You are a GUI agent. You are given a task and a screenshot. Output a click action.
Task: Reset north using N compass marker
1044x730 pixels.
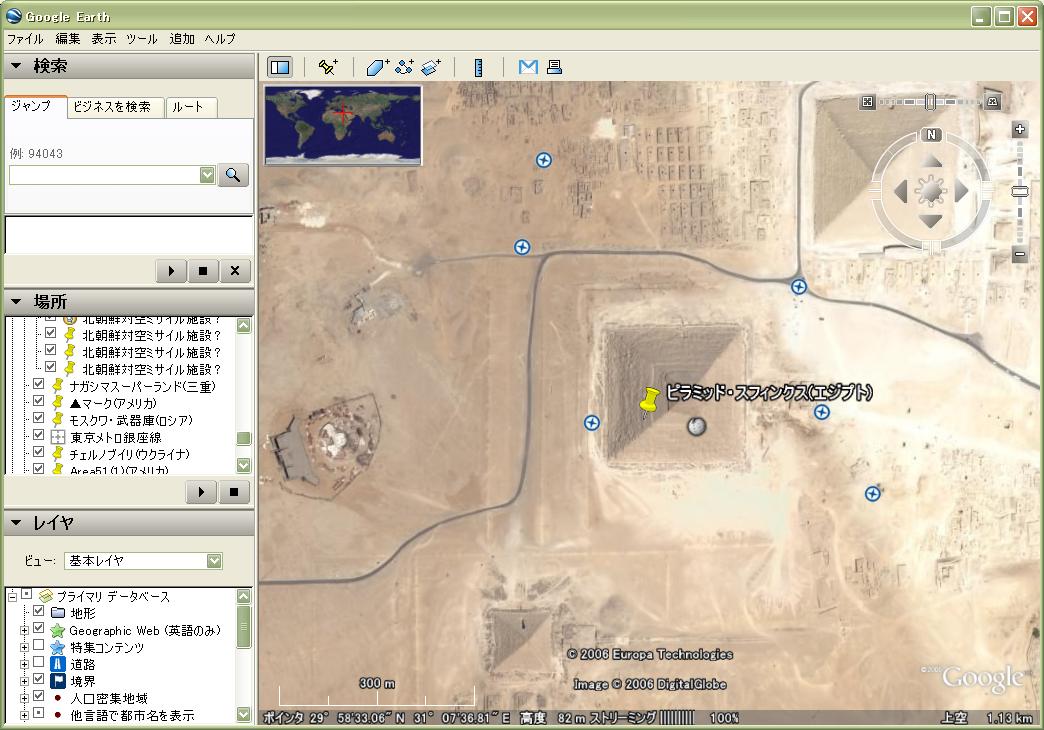pos(931,135)
